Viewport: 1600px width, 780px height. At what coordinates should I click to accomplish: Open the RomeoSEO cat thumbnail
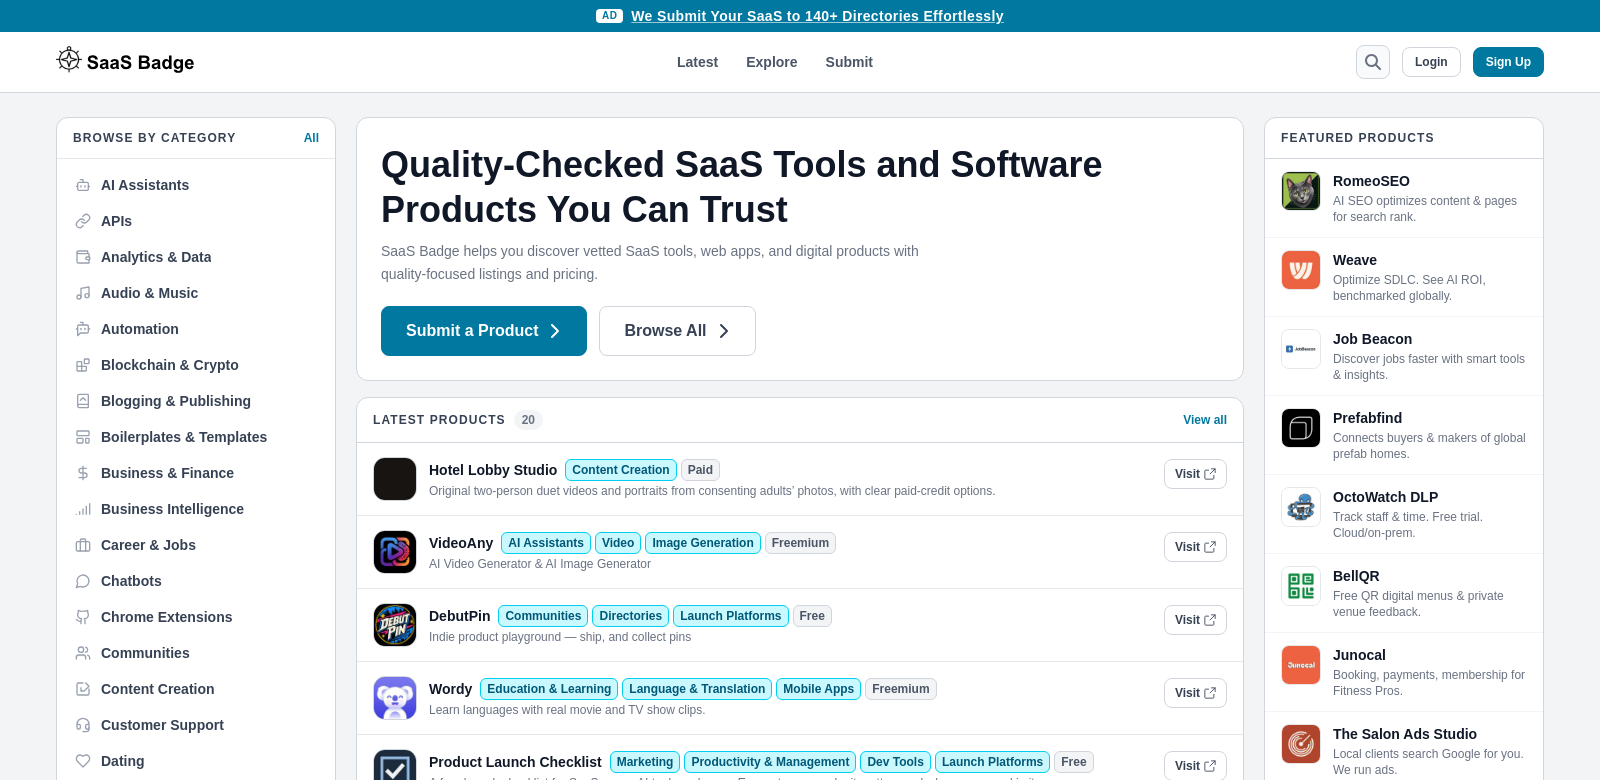[x=1301, y=191]
